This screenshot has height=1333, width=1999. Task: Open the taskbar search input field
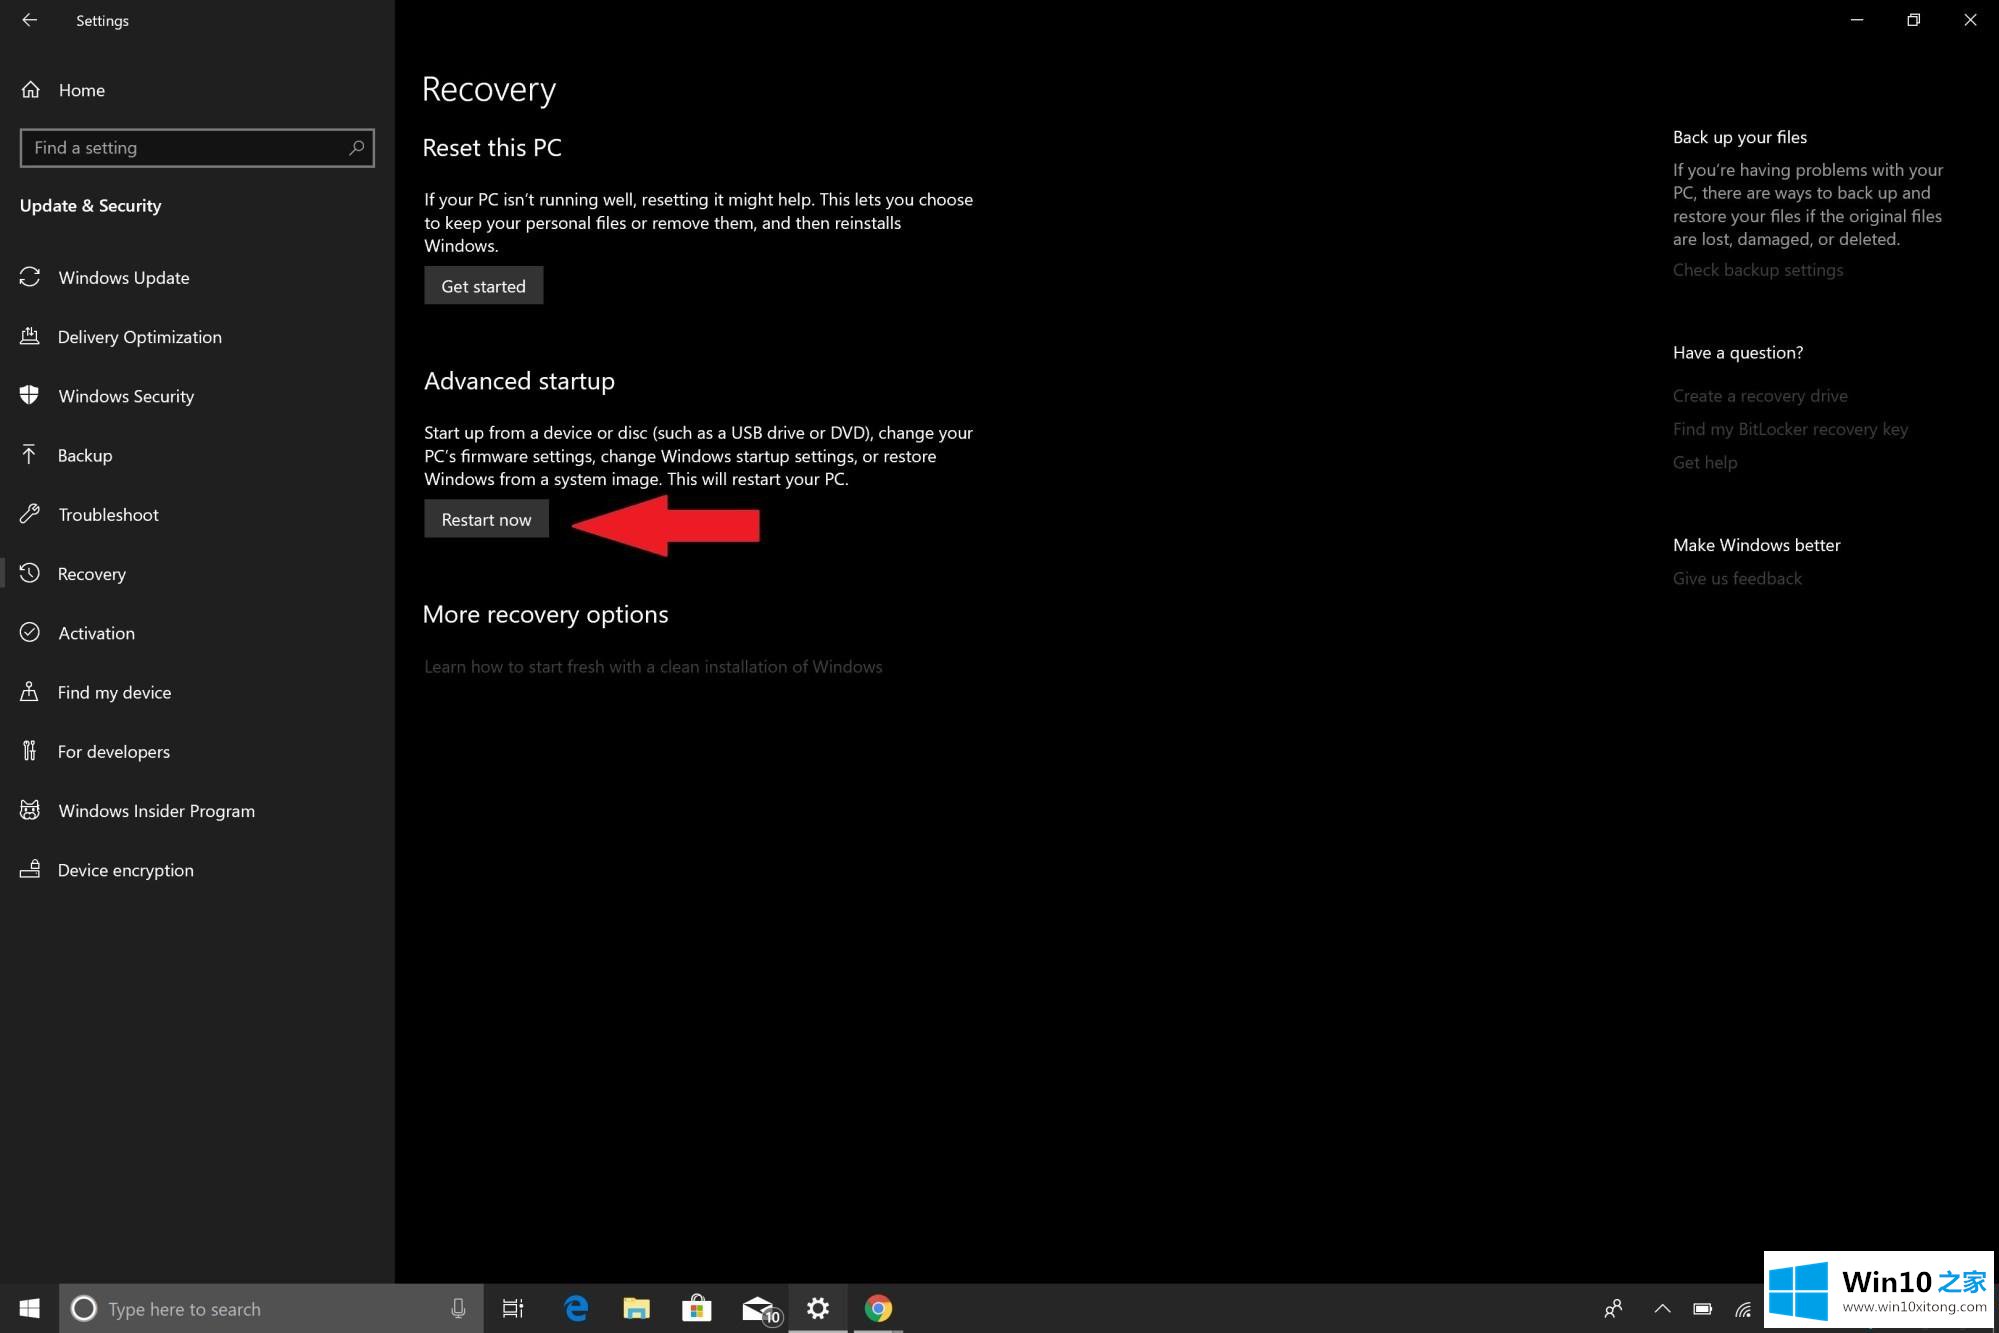click(272, 1309)
